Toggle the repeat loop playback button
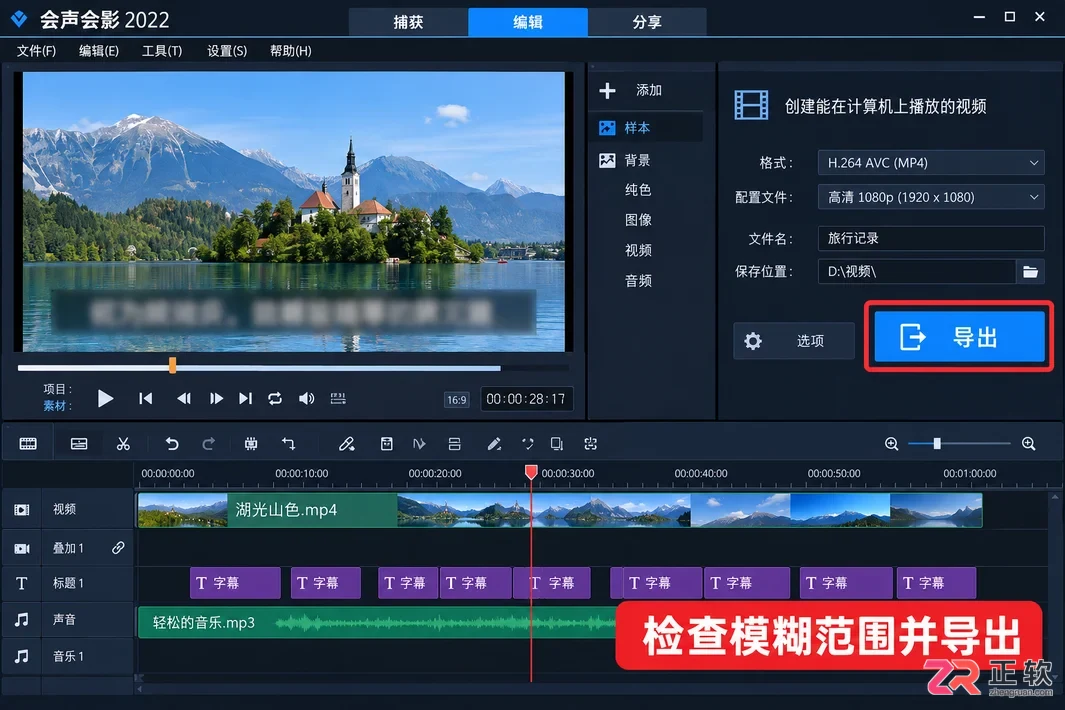This screenshot has height=710, width=1065. click(x=275, y=398)
